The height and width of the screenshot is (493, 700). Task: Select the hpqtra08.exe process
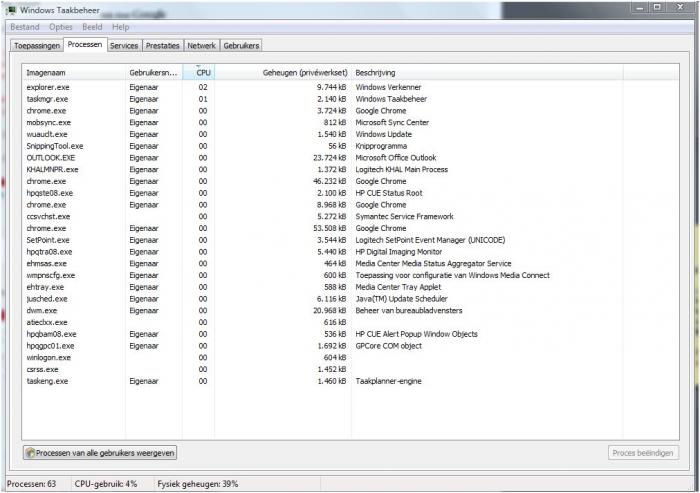pos(350,252)
